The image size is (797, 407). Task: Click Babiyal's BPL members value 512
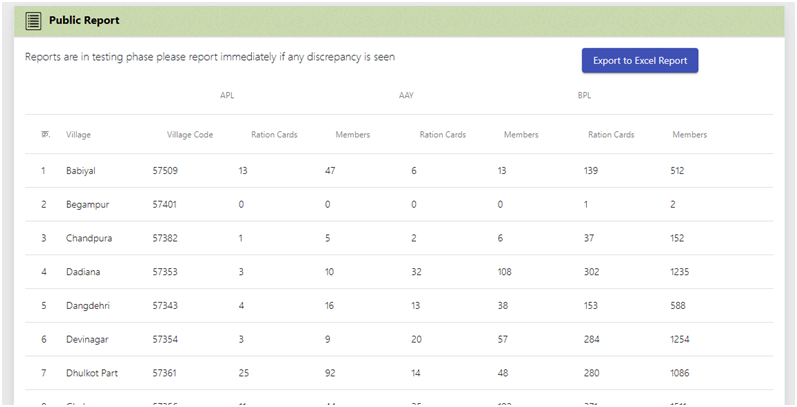coord(677,171)
